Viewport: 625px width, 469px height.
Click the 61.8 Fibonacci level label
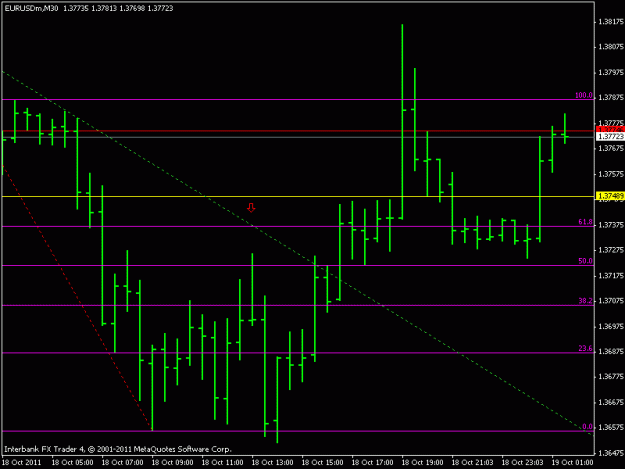tap(585, 222)
